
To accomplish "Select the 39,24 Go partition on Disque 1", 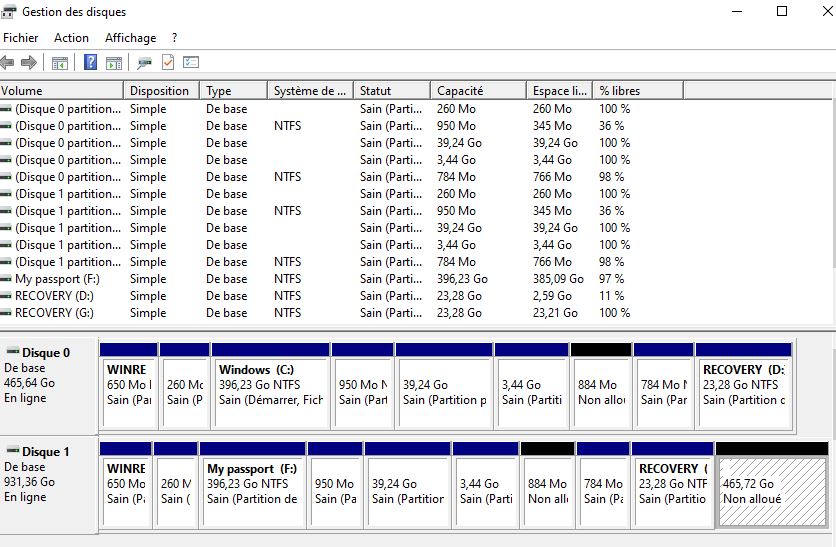I will 408,485.
